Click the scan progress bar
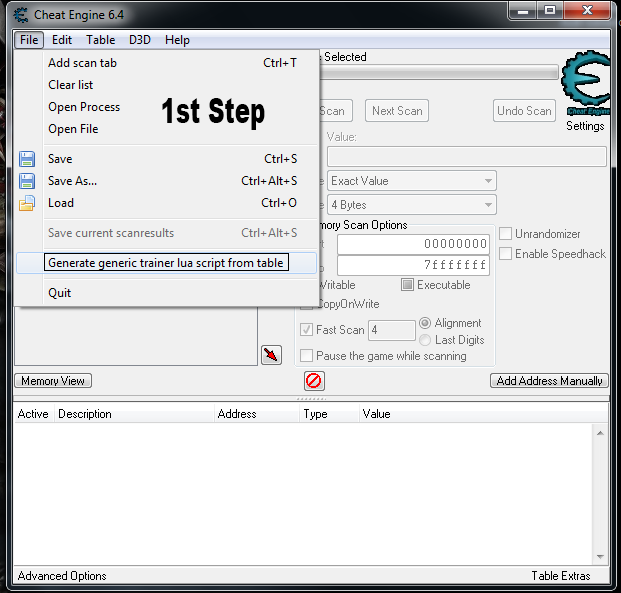 click(x=440, y=73)
